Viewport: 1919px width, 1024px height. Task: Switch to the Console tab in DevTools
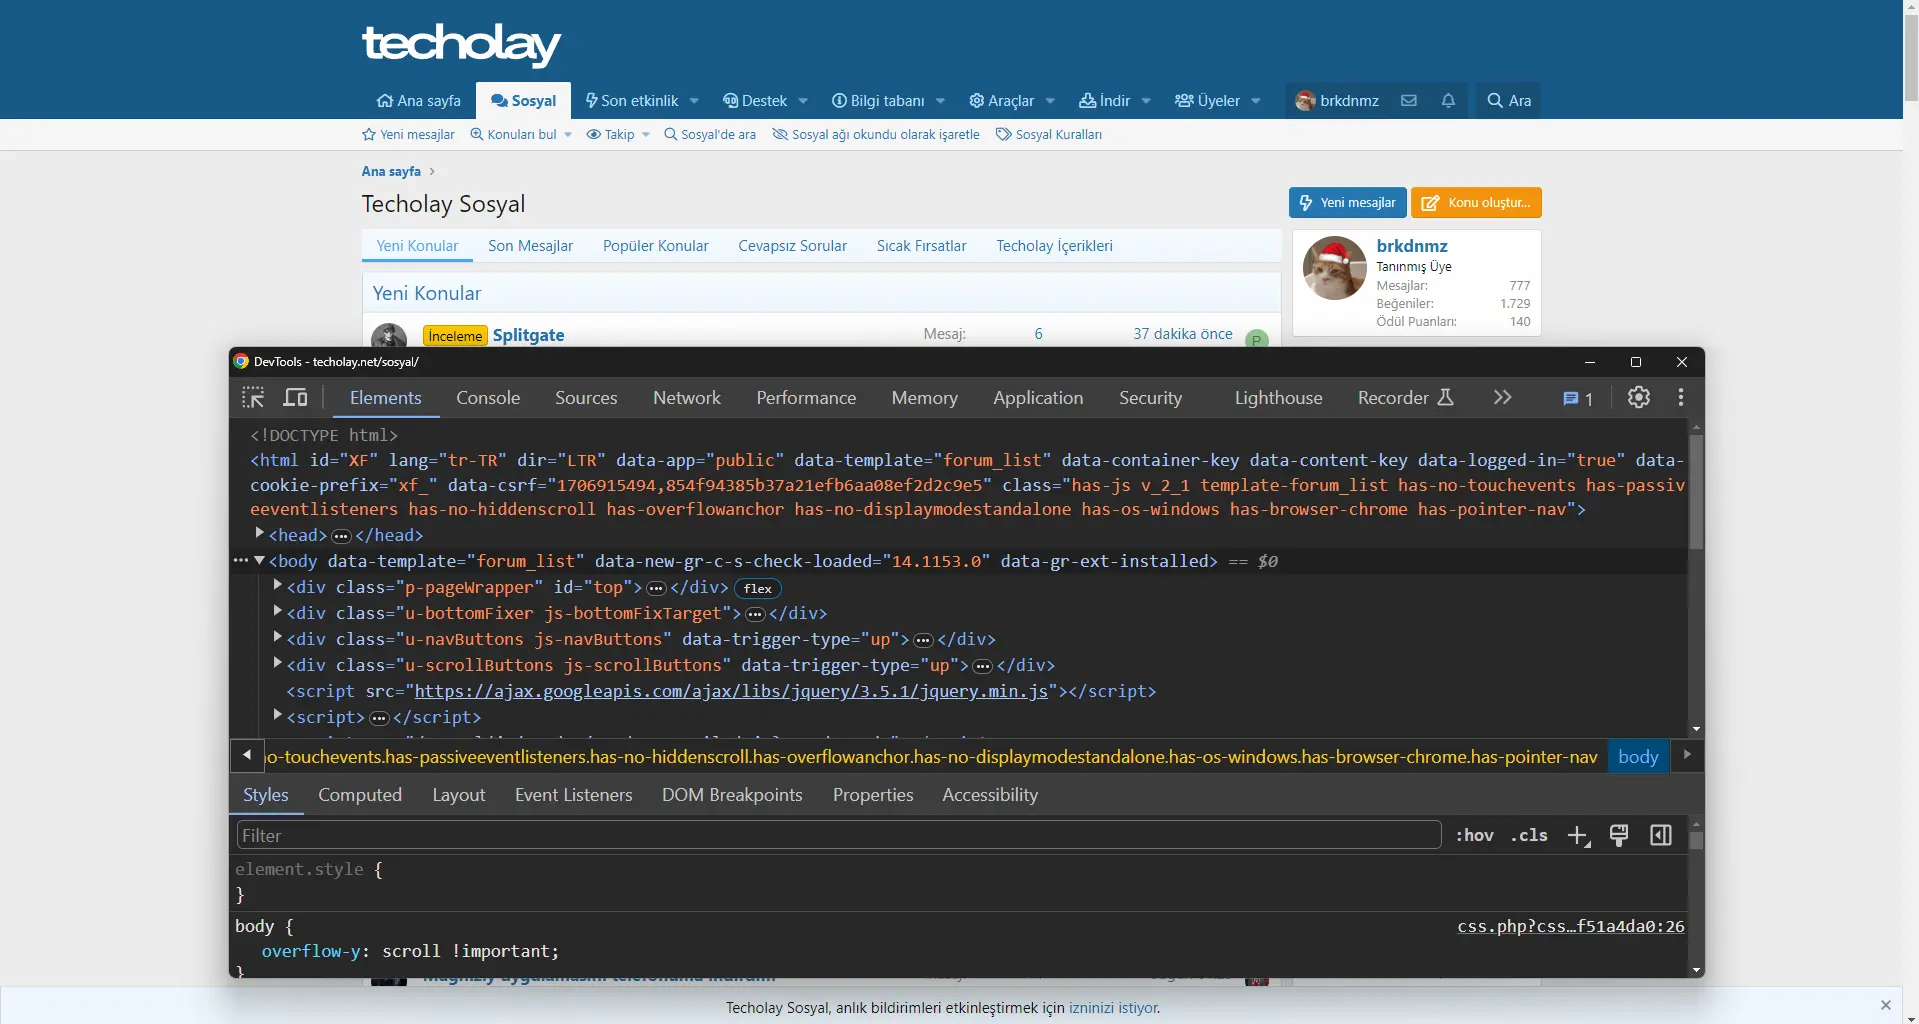[488, 398]
